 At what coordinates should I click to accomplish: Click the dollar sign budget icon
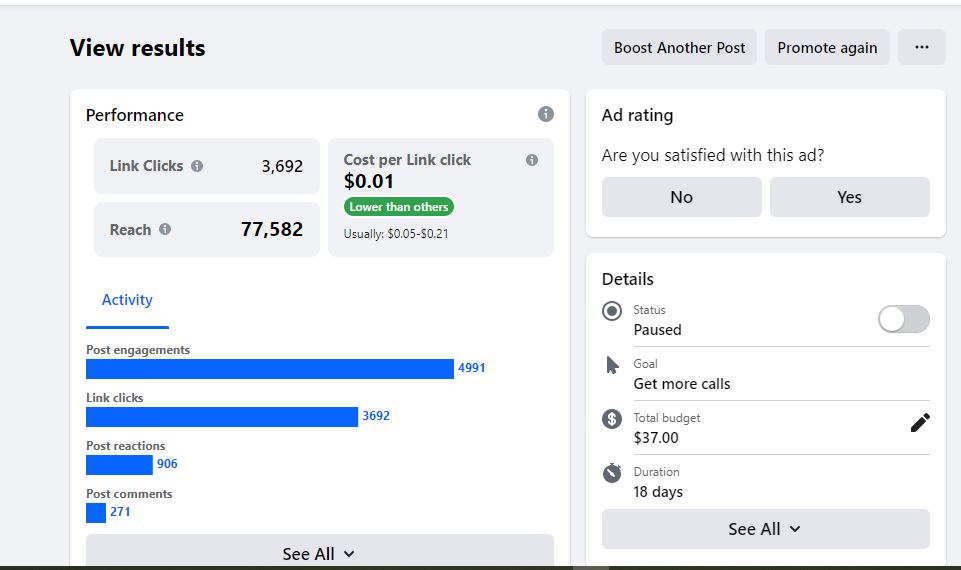point(612,419)
